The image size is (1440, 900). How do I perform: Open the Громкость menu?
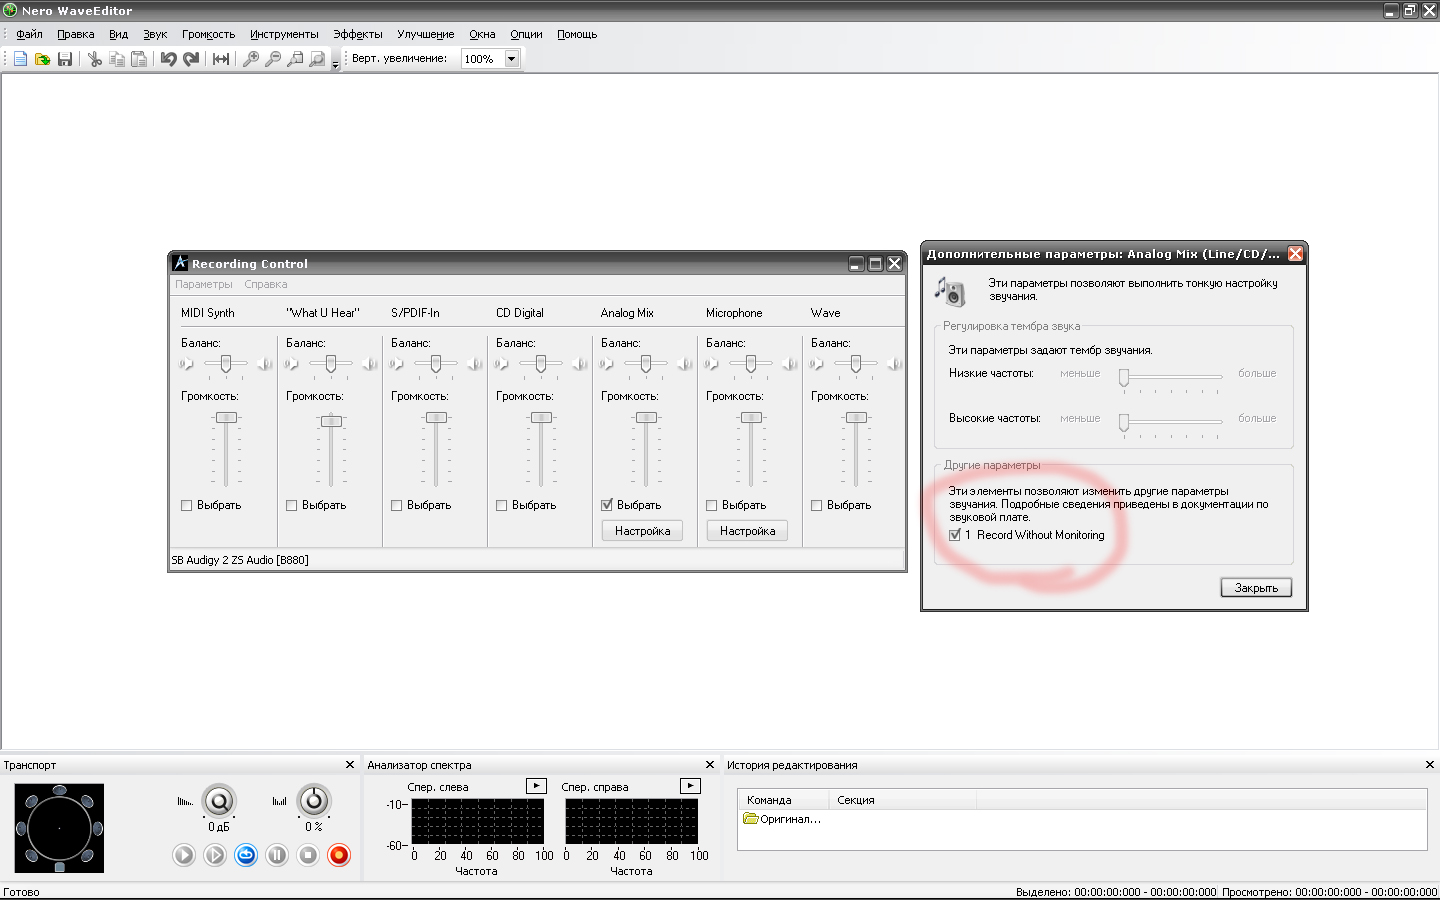pos(208,34)
